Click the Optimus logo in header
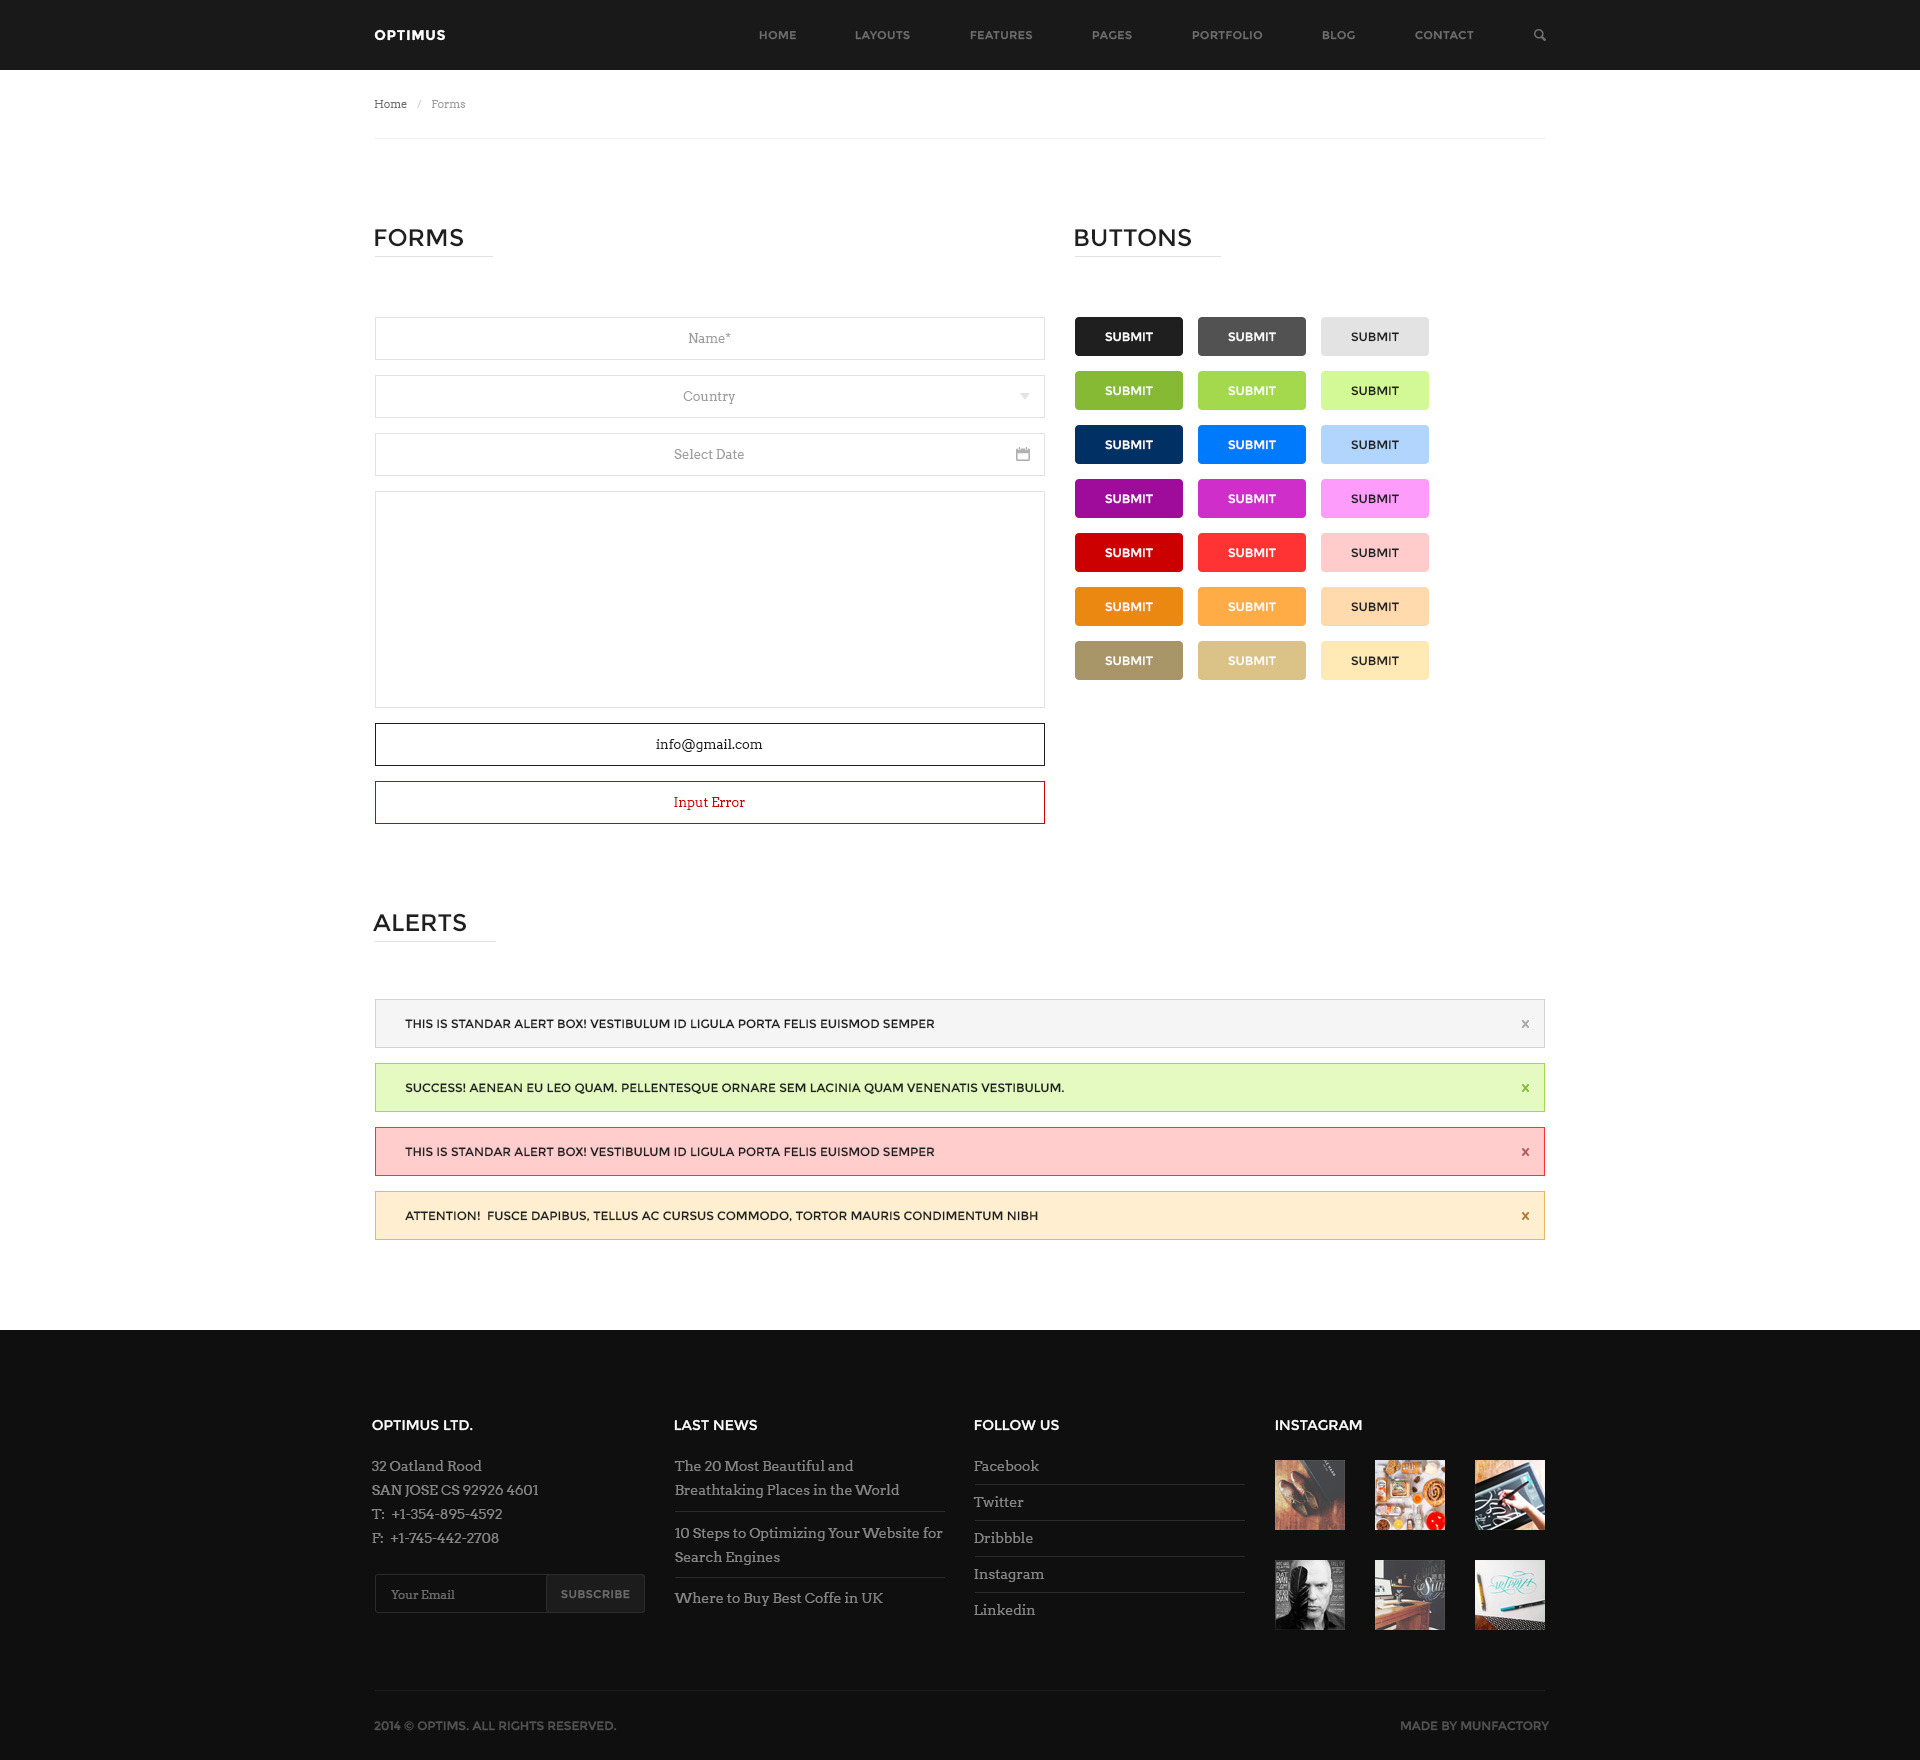 (410, 35)
